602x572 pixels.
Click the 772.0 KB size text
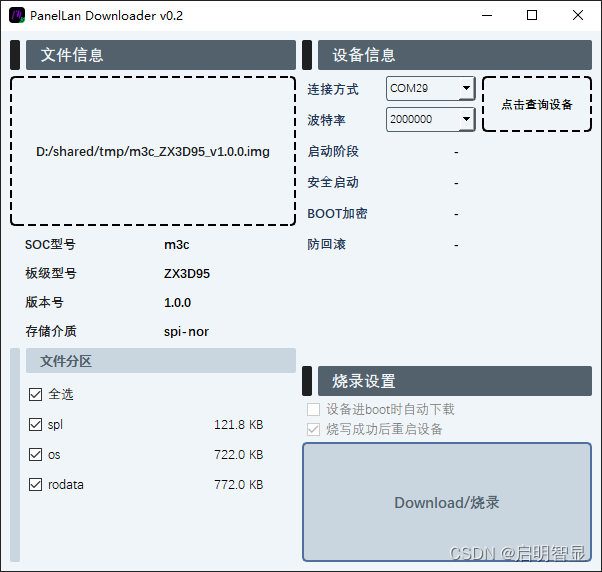[238, 484]
